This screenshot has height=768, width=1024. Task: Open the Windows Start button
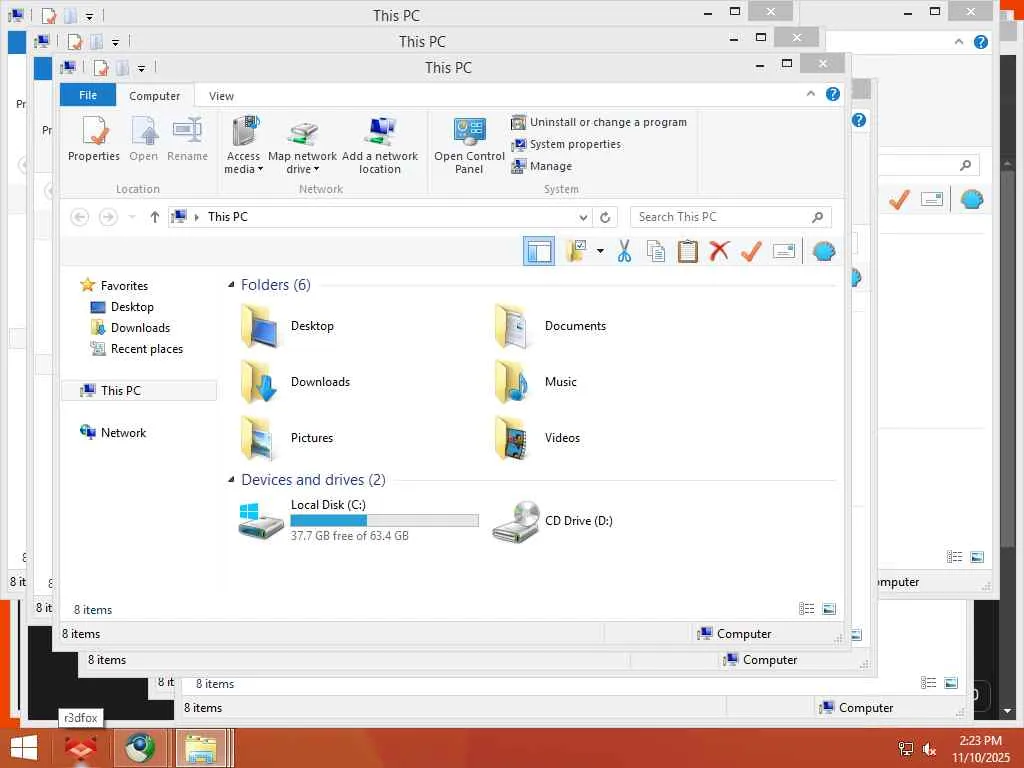click(24, 748)
